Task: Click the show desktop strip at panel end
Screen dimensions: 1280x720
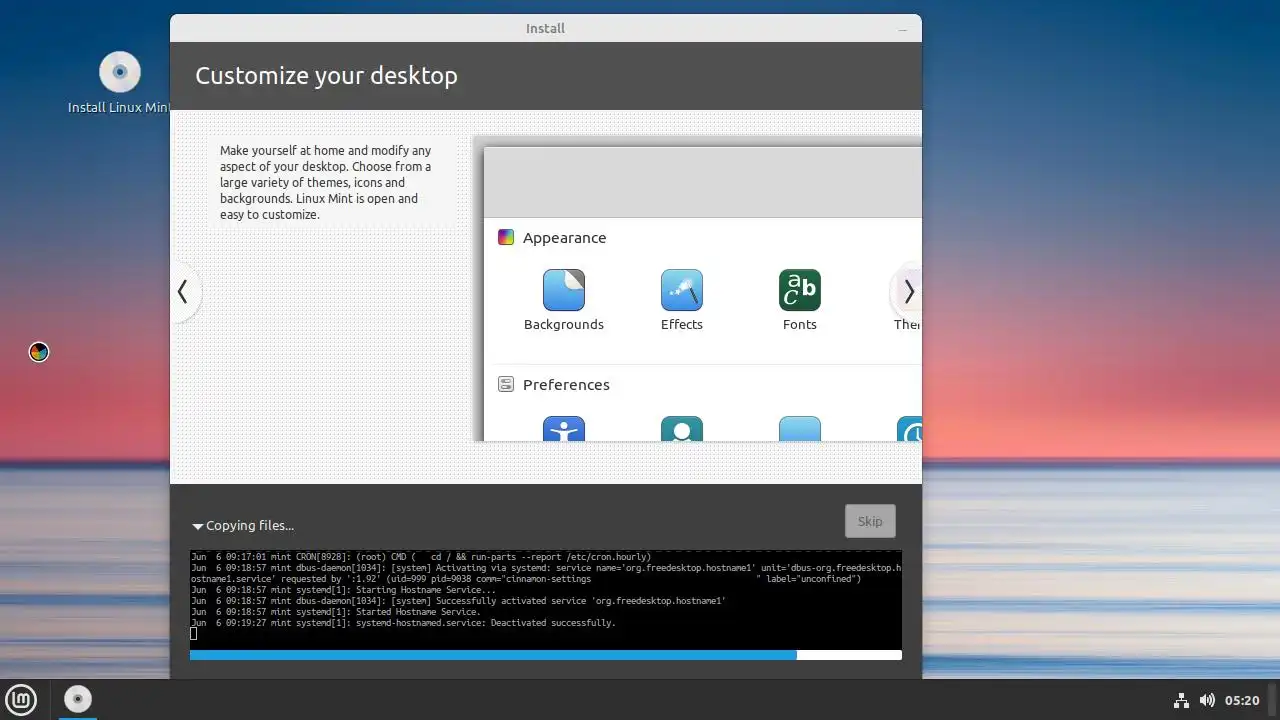Action: [1274, 700]
